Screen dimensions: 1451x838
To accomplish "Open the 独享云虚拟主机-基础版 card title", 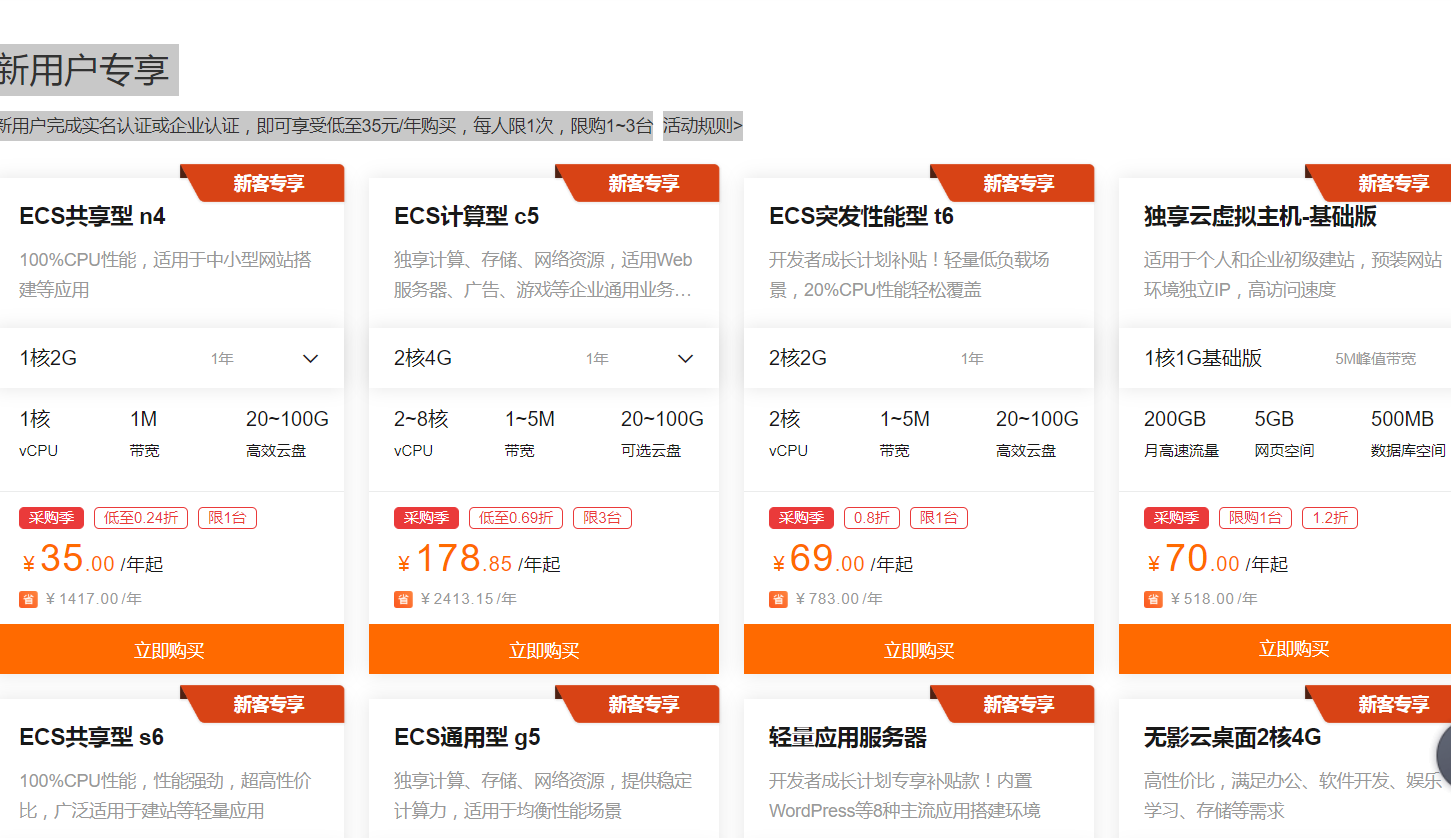I will coord(1260,216).
